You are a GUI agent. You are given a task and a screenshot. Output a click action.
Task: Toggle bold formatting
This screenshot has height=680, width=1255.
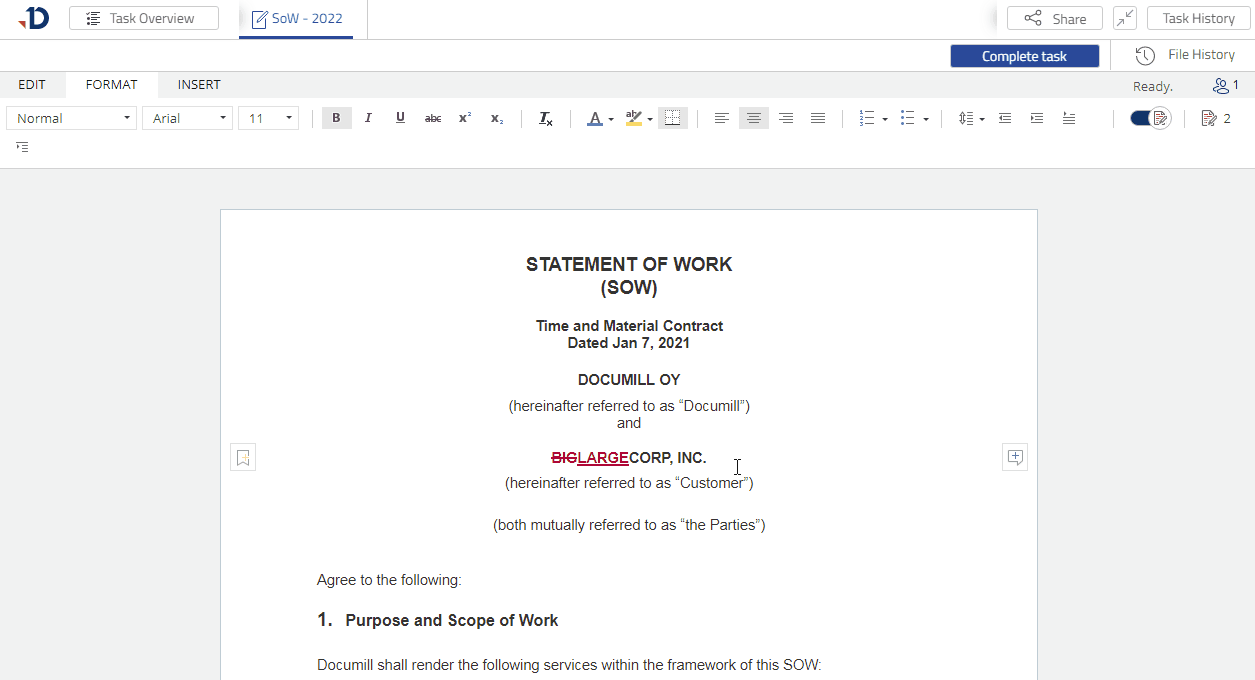coord(336,118)
